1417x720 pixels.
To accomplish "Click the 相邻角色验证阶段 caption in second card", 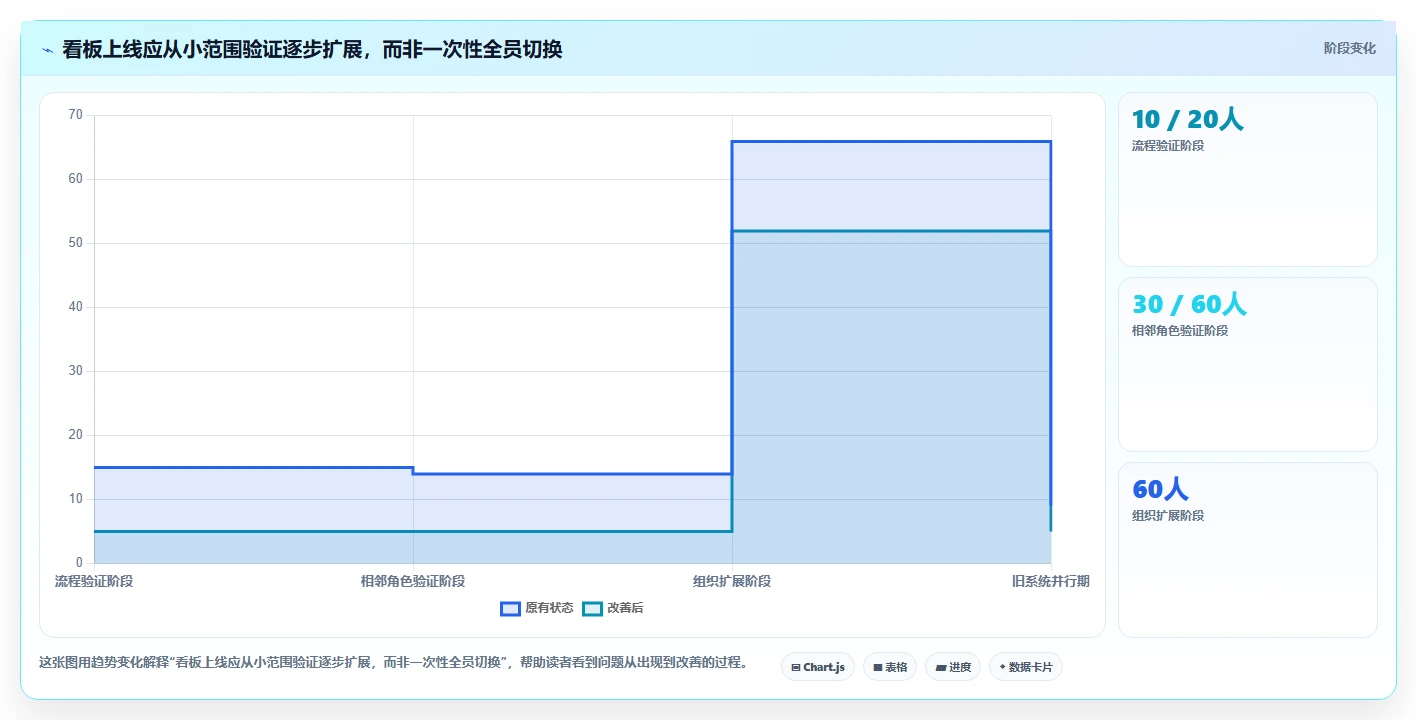I will [x=1180, y=331].
